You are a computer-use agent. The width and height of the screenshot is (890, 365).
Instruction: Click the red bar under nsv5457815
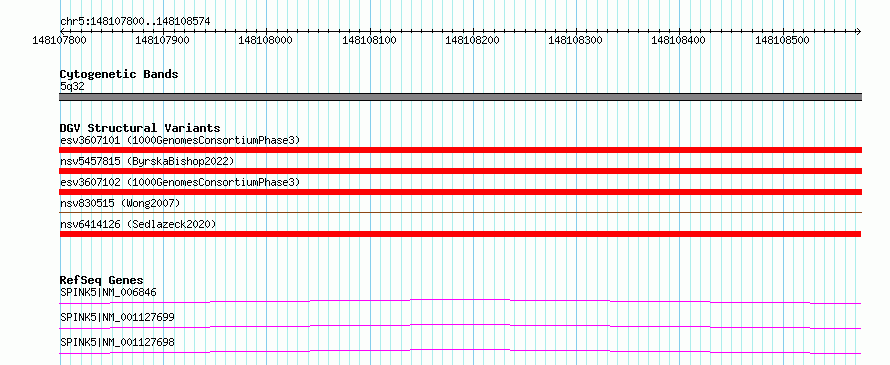tap(460, 171)
